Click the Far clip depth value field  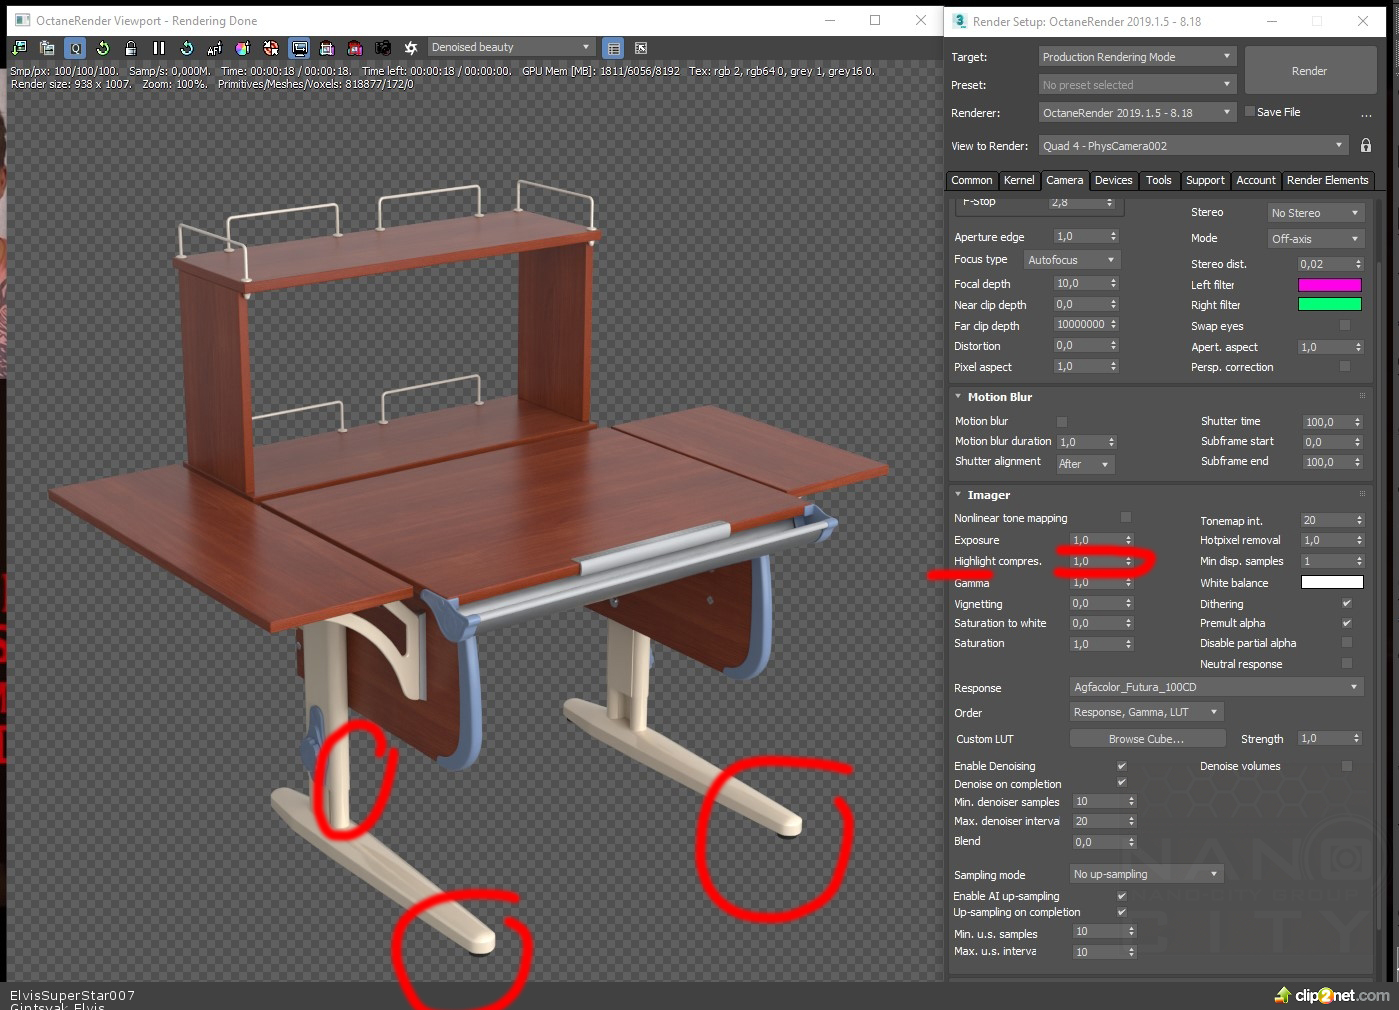(x=1080, y=325)
